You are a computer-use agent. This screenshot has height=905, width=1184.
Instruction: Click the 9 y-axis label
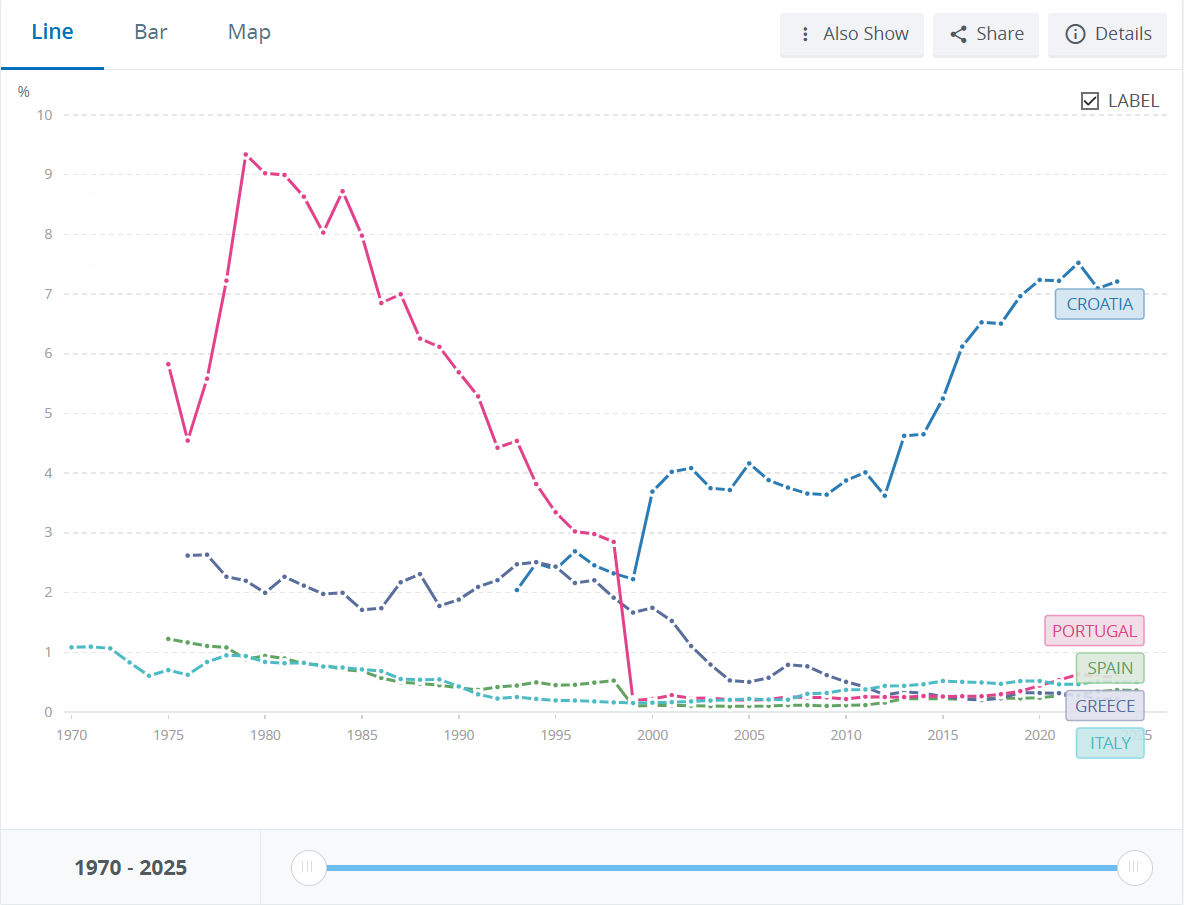48,174
